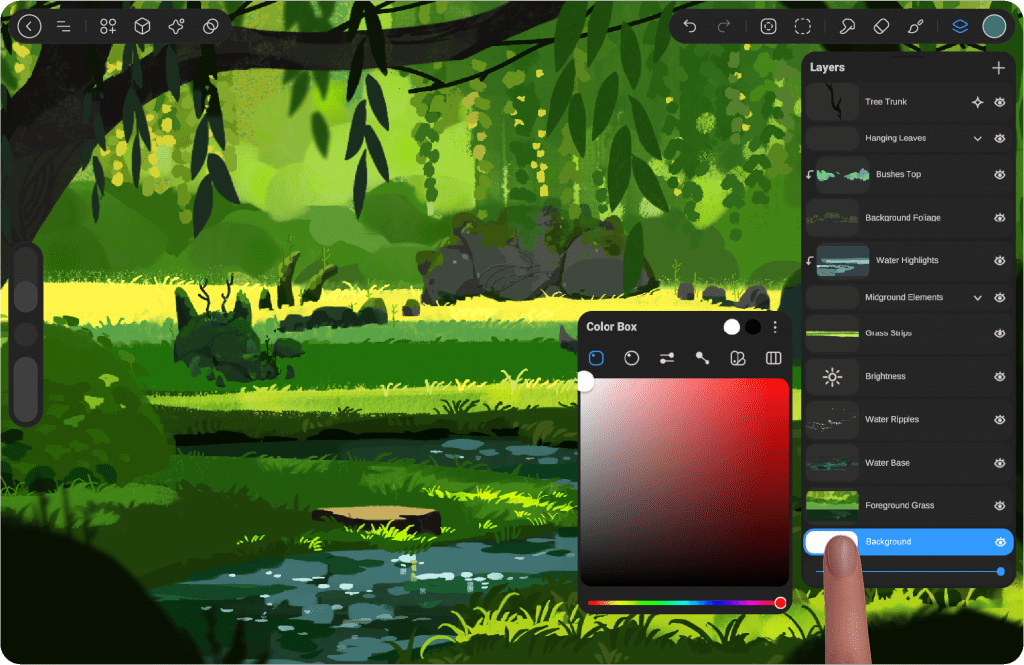Click the undo arrow
This screenshot has width=1024, height=665.
[x=690, y=27]
